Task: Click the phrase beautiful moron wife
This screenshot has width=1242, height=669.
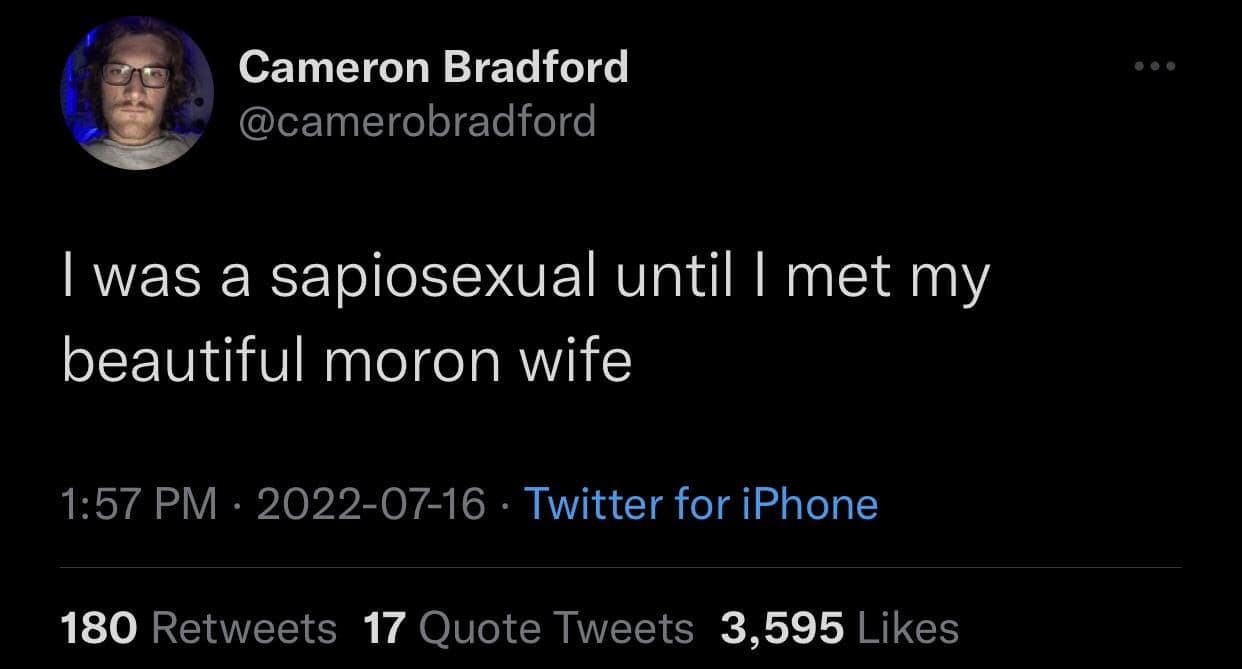Action: pyautogui.click(x=347, y=360)
